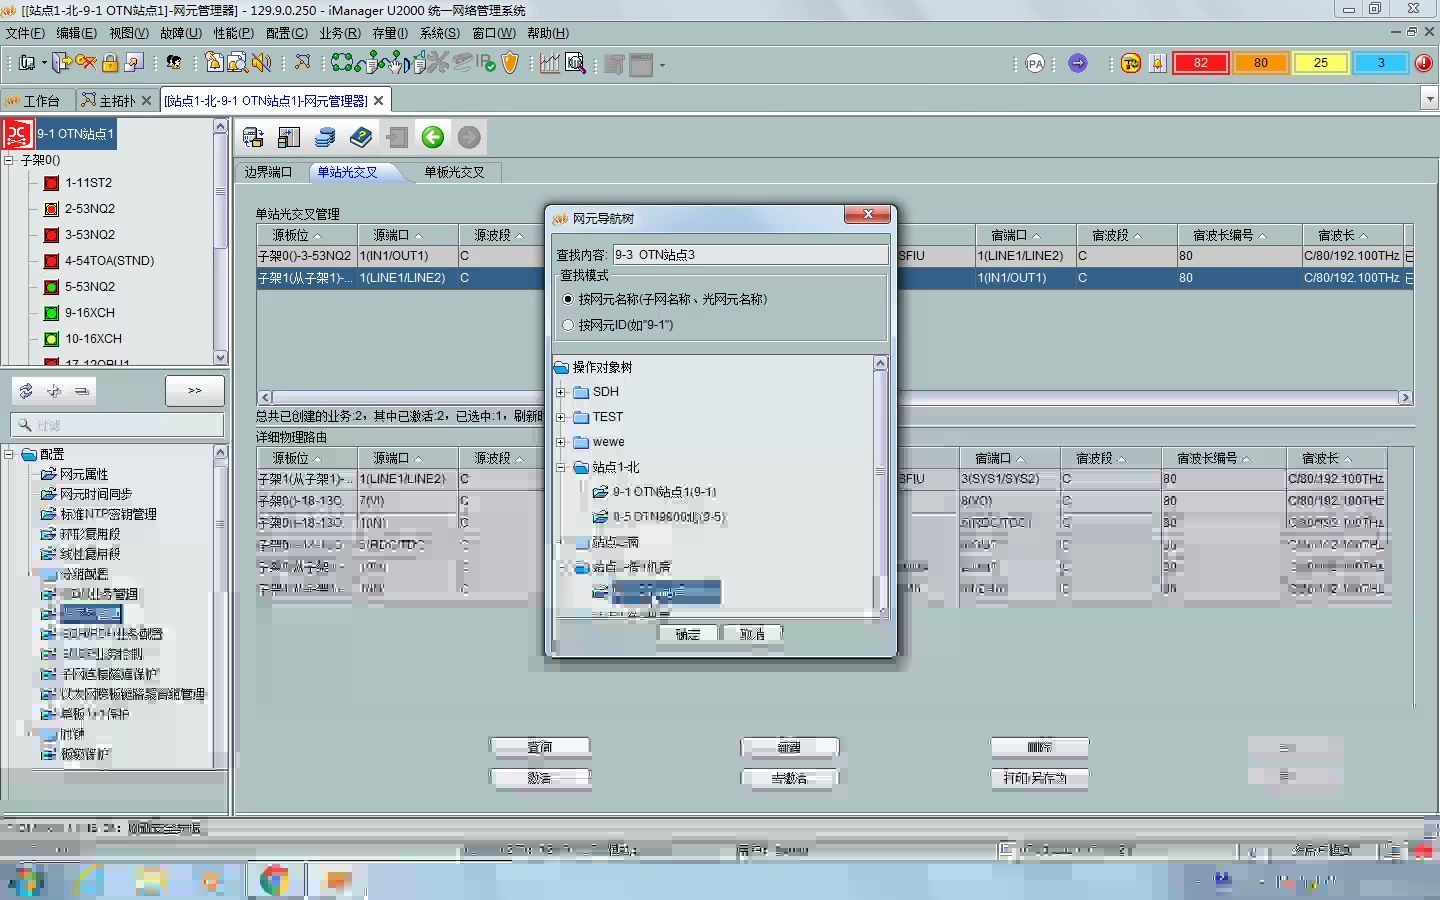Switch to the 边界端口 tab
The image size is (1440, 900).
(268, 172)
